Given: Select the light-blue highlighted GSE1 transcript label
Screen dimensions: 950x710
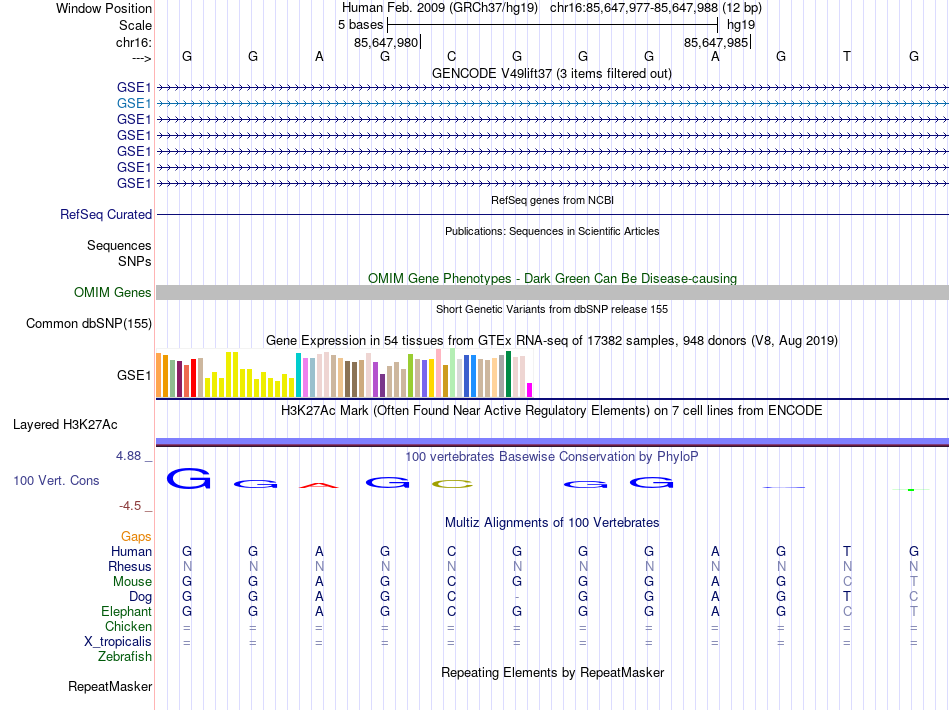Looking at the screenshot, I should pyautogui.click(x=134, y=104).
